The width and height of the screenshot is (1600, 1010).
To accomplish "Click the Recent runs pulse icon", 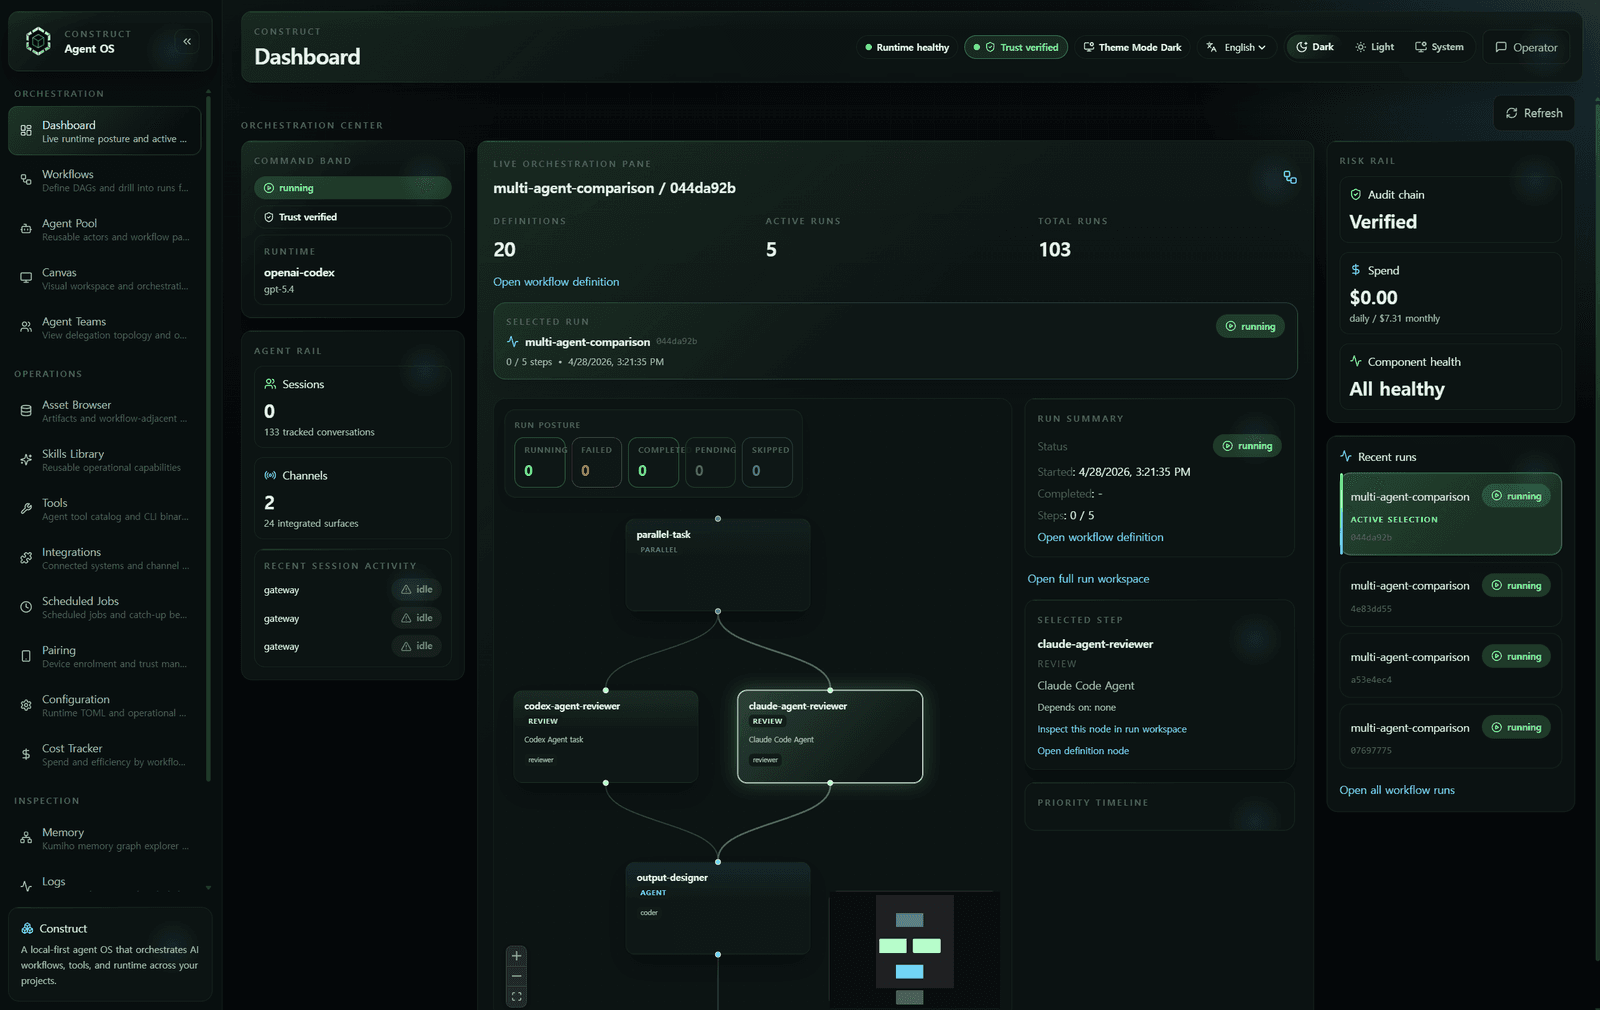I will pyautogui.click(x=1346, y=457).
